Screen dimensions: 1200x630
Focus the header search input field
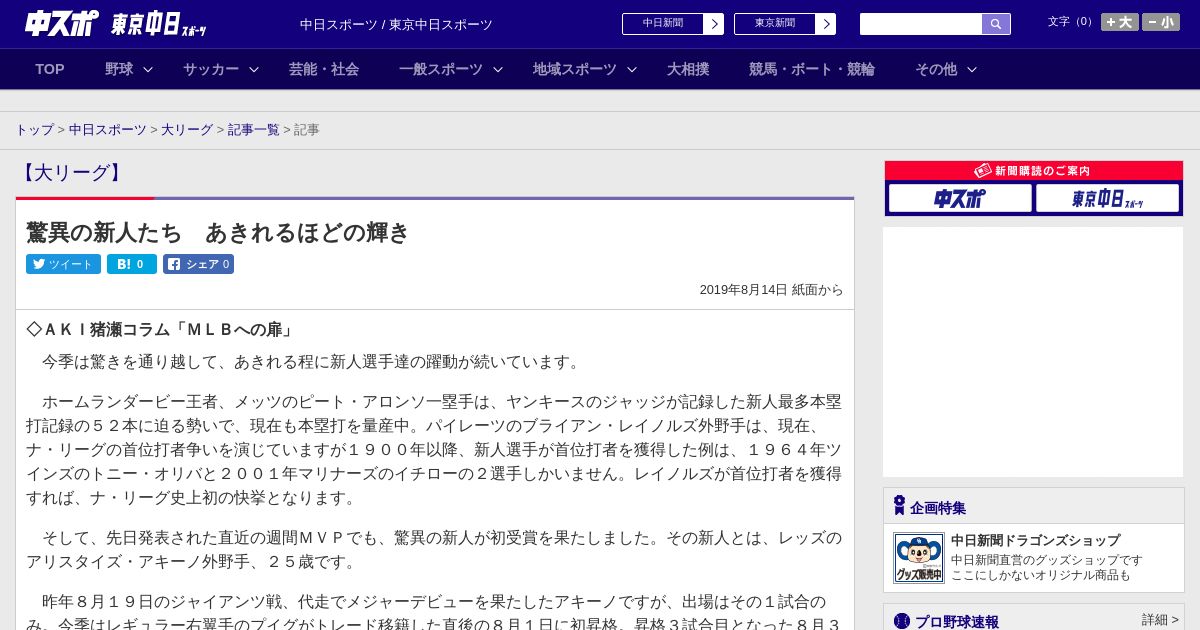921,24
